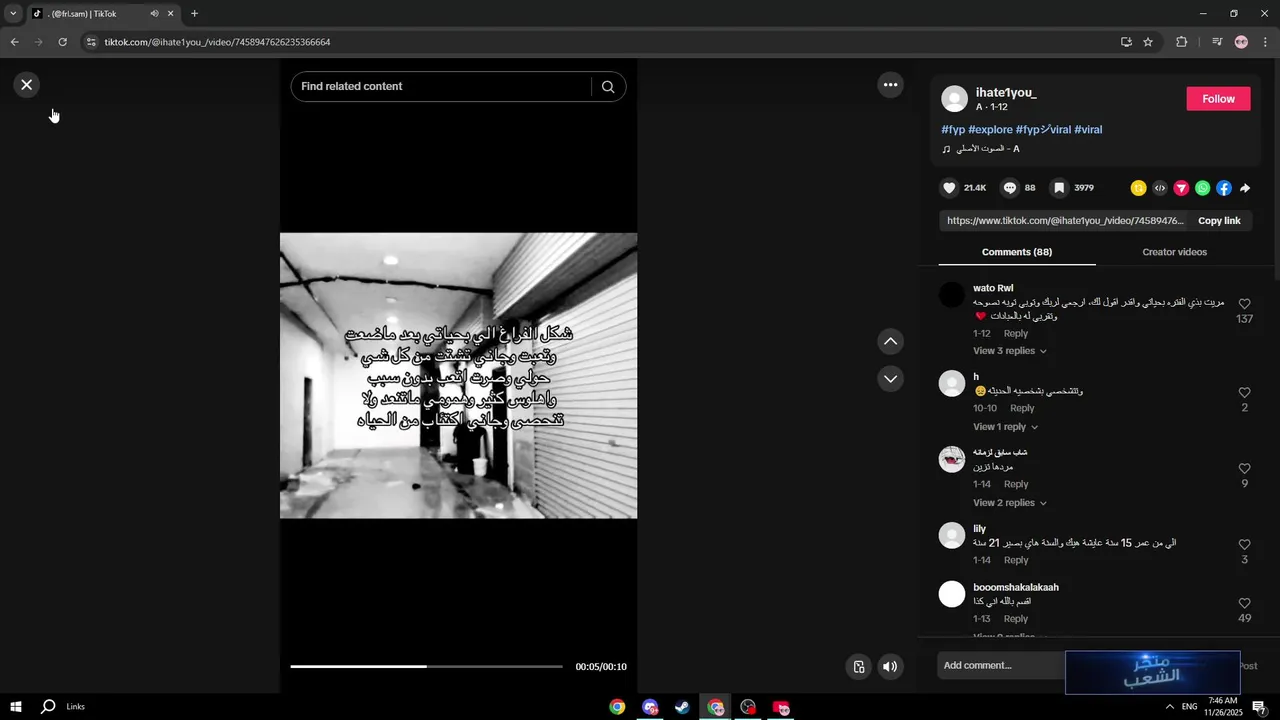The height and width of the screenshot is (720, 1280).
Task: Share video to WhatsApp
Action: (x=1202, y=188)
